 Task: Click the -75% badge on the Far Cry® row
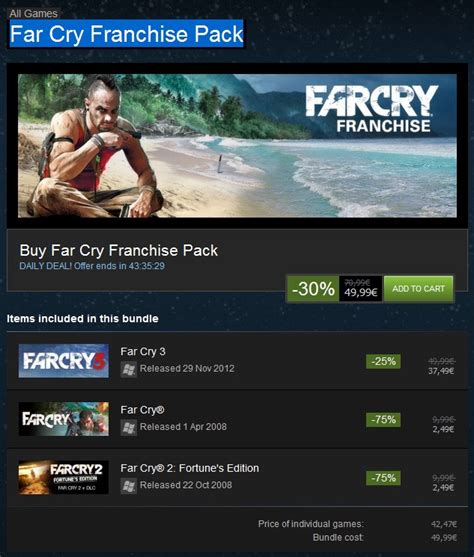pyautogui.click(x=383, y=420)
